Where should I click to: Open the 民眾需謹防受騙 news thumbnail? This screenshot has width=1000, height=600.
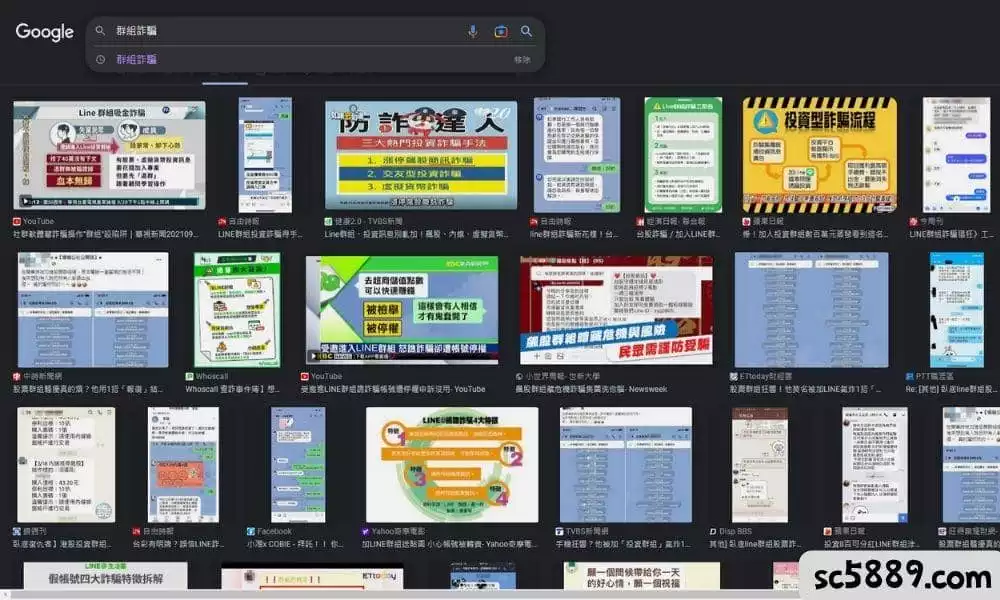click(616, 311)
